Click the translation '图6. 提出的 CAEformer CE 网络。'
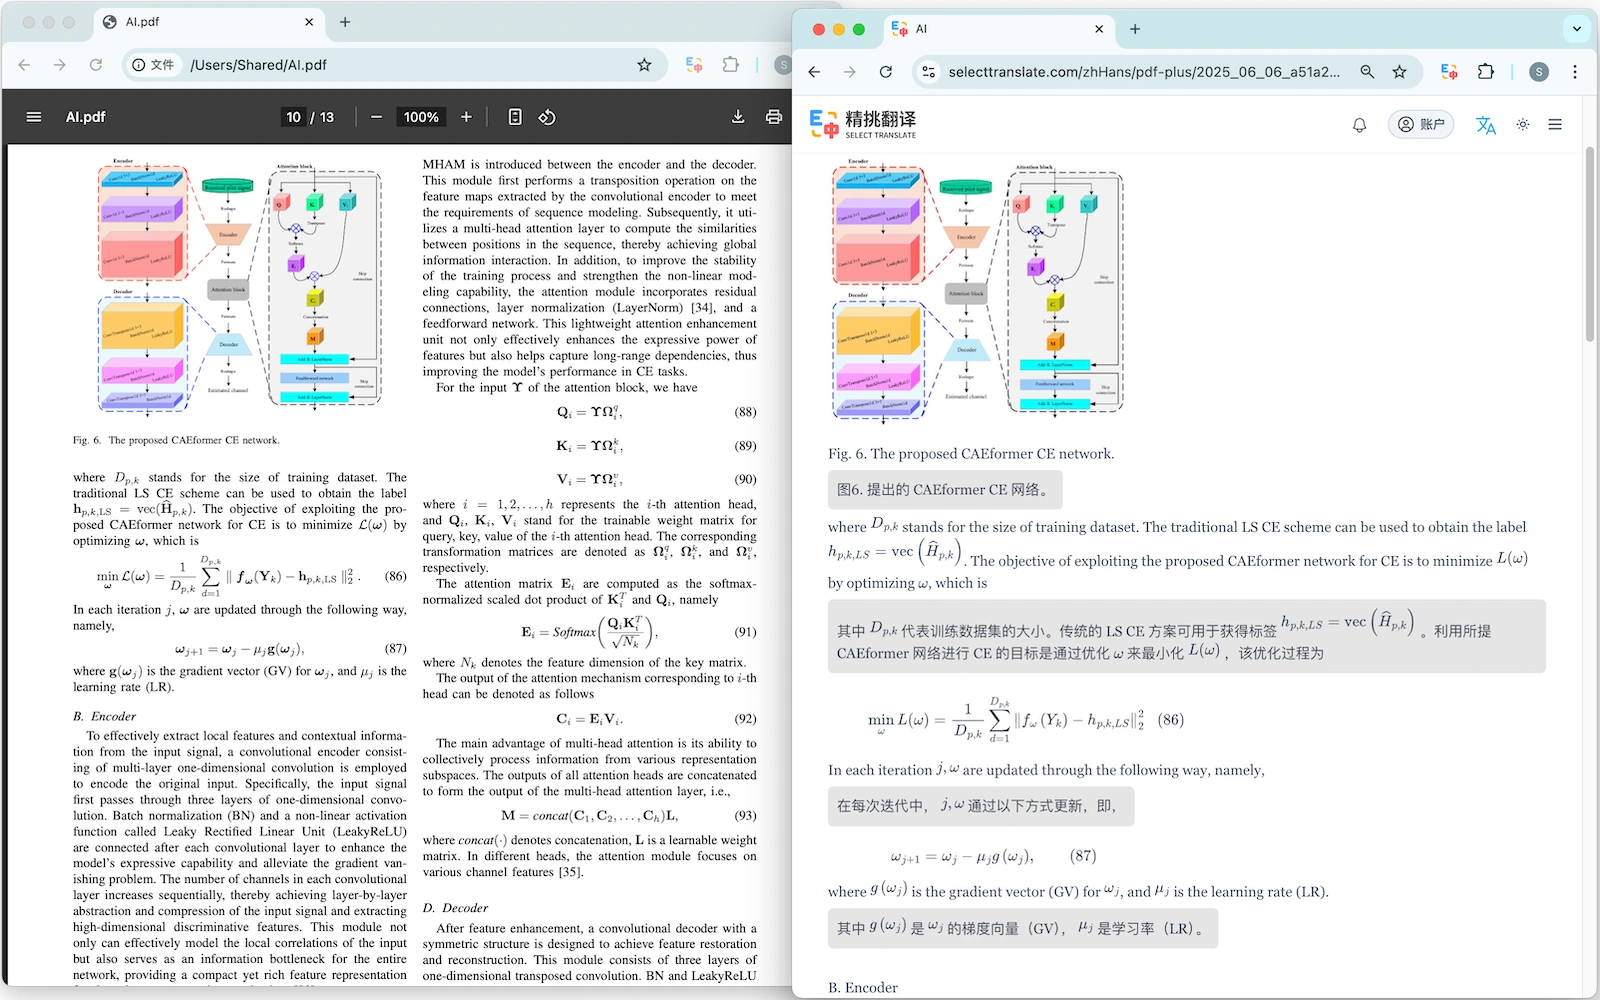This screenshot has width=1600, height=1000. [x=944, y=490]
